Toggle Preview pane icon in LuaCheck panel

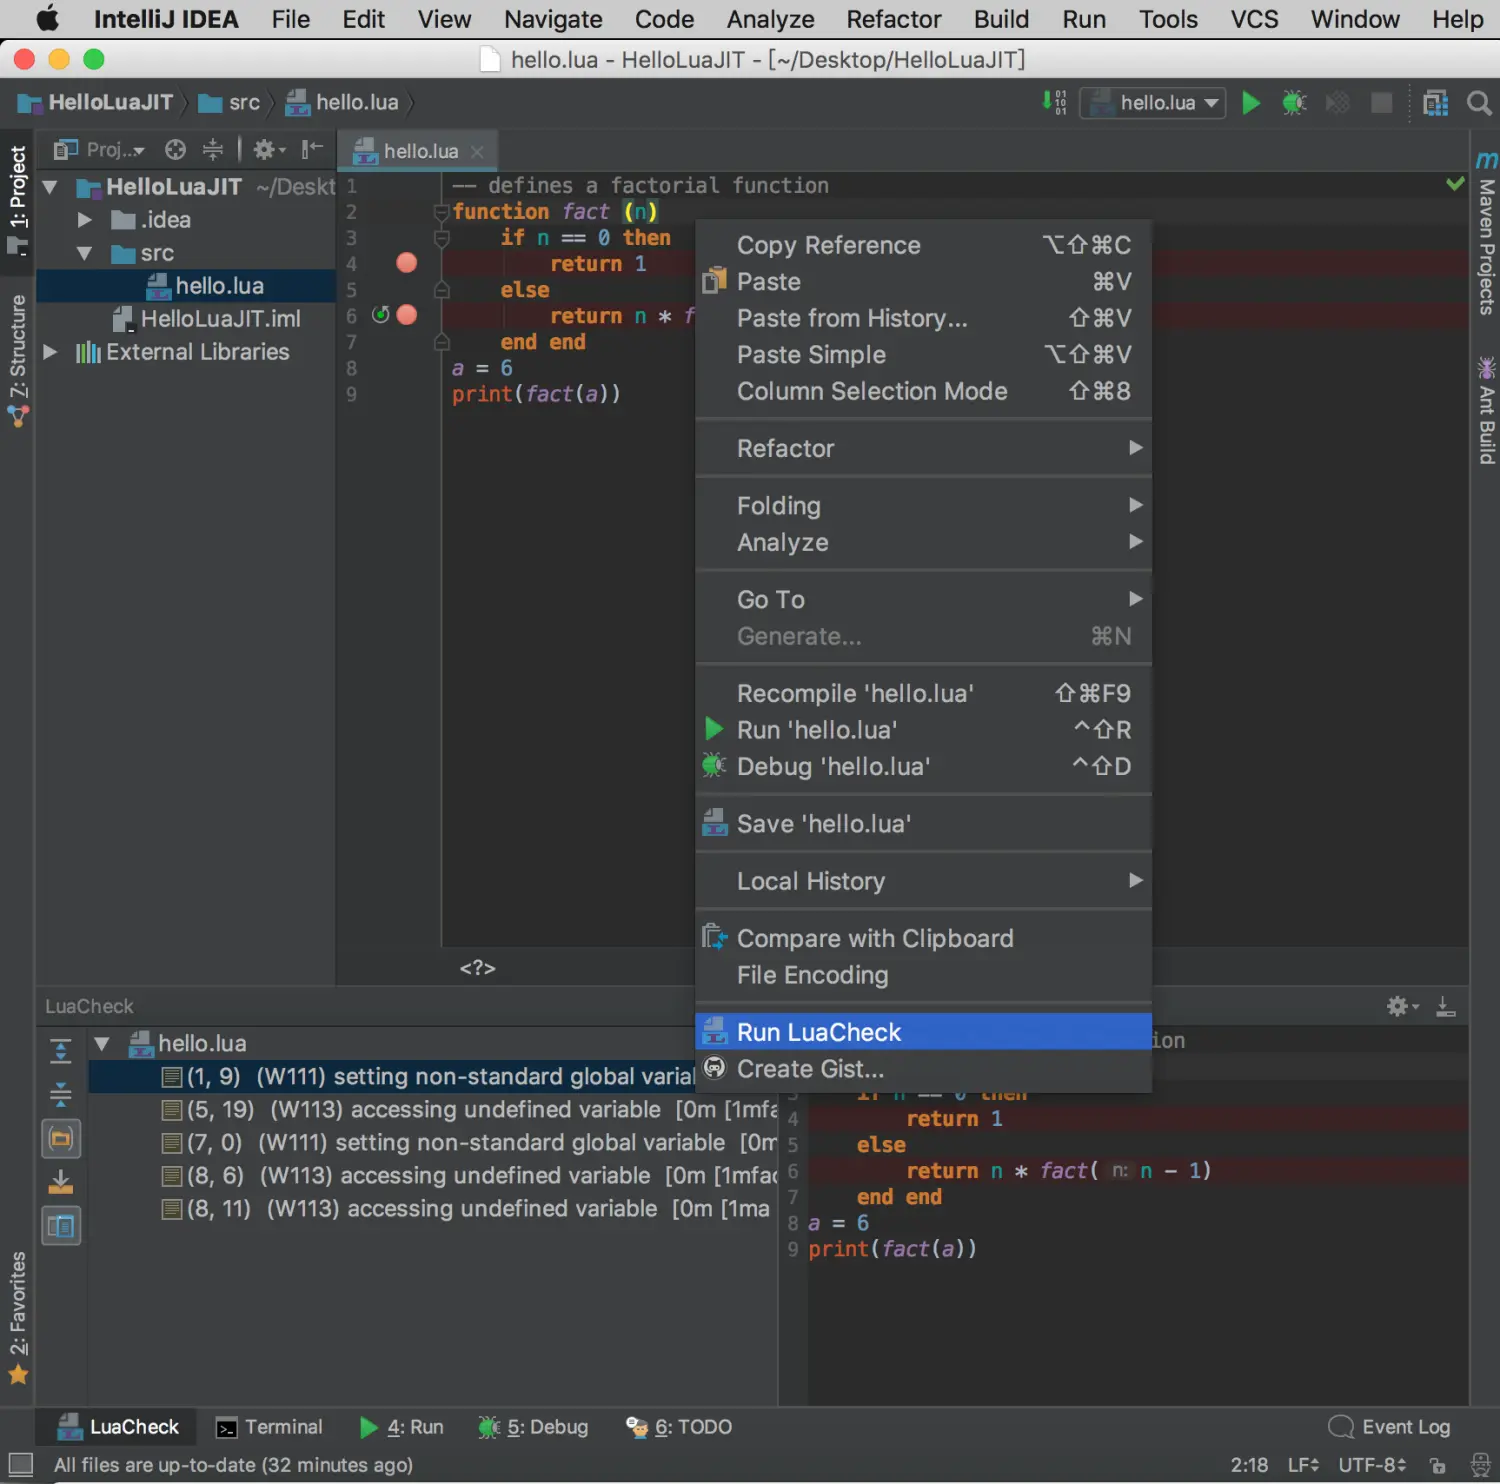pos(61,1226)
